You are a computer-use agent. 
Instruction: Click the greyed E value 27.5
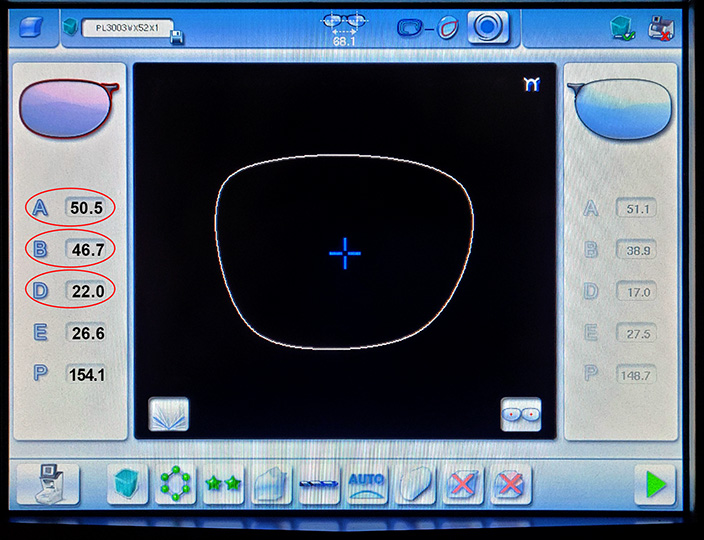636,334
